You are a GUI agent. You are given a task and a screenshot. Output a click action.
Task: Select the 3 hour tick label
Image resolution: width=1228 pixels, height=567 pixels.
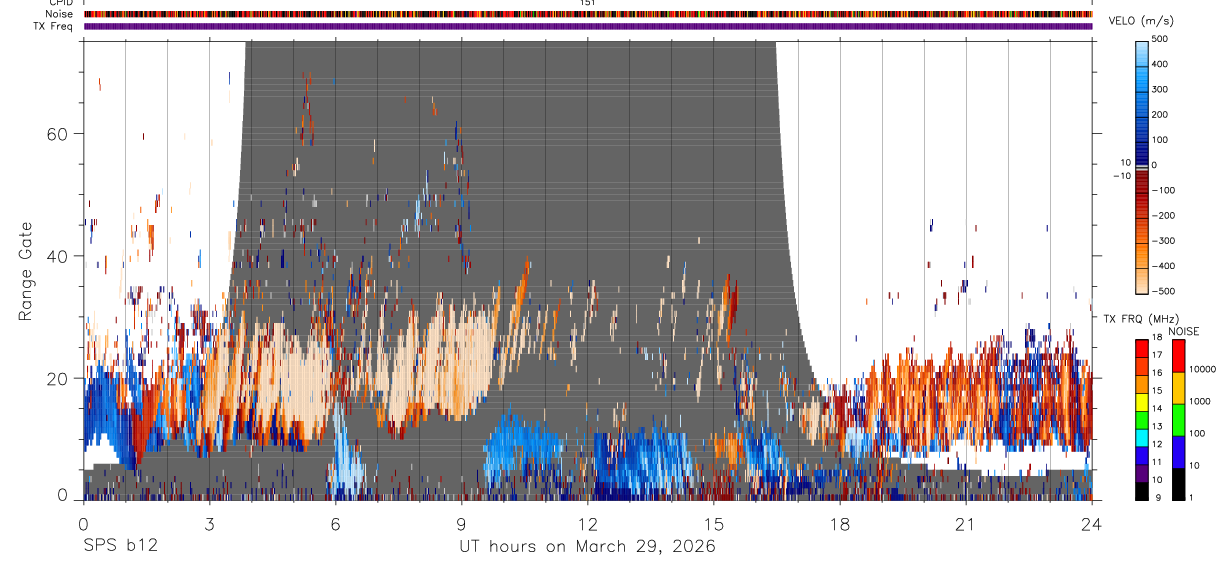pos(209,523)
